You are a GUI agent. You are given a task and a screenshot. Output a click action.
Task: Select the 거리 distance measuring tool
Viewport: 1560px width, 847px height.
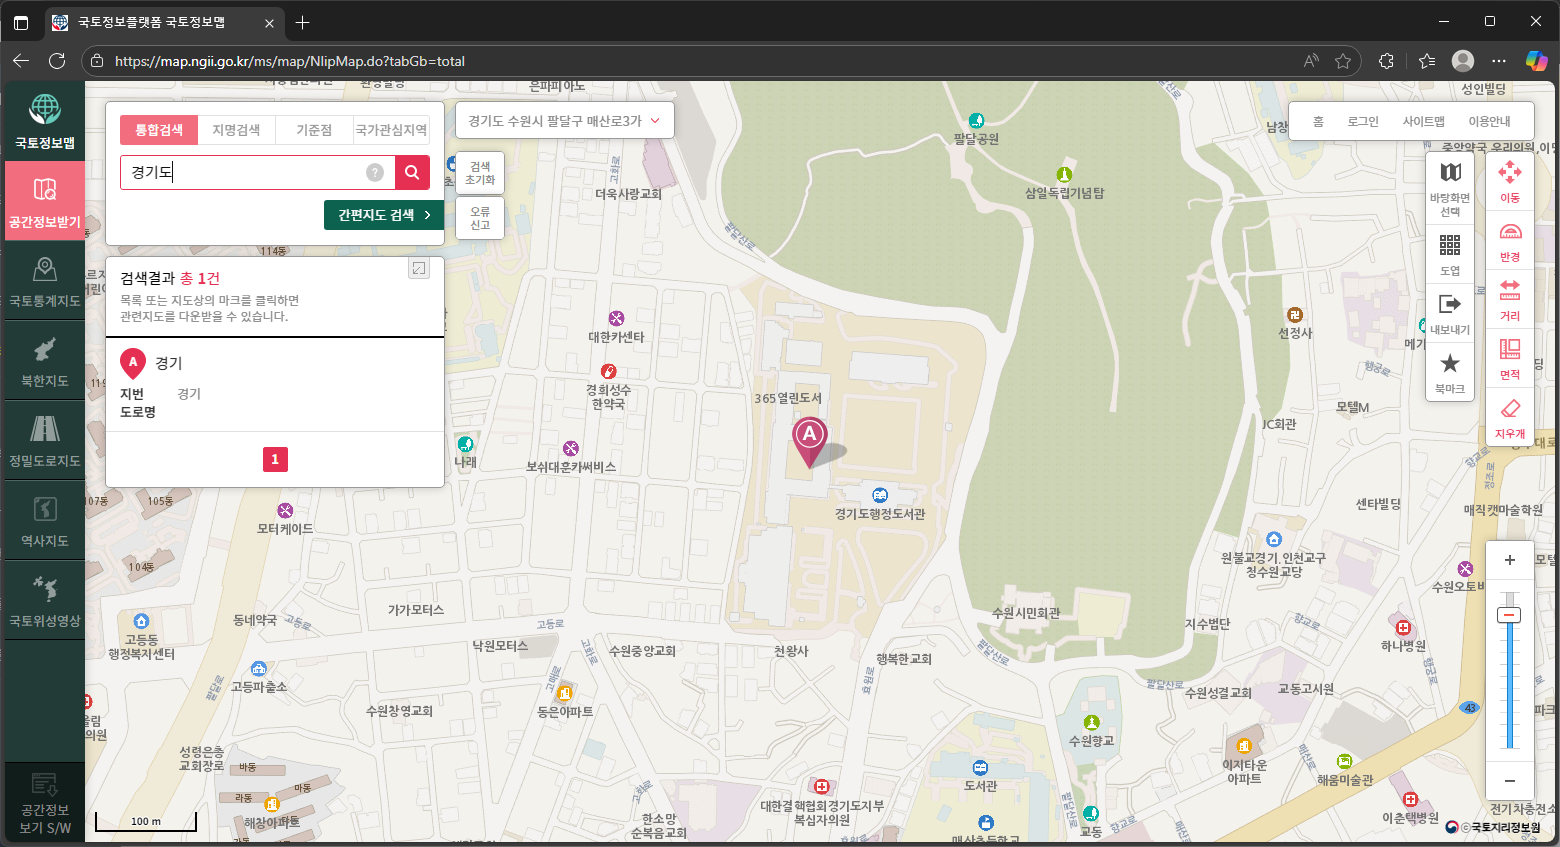coord(1509,299)
